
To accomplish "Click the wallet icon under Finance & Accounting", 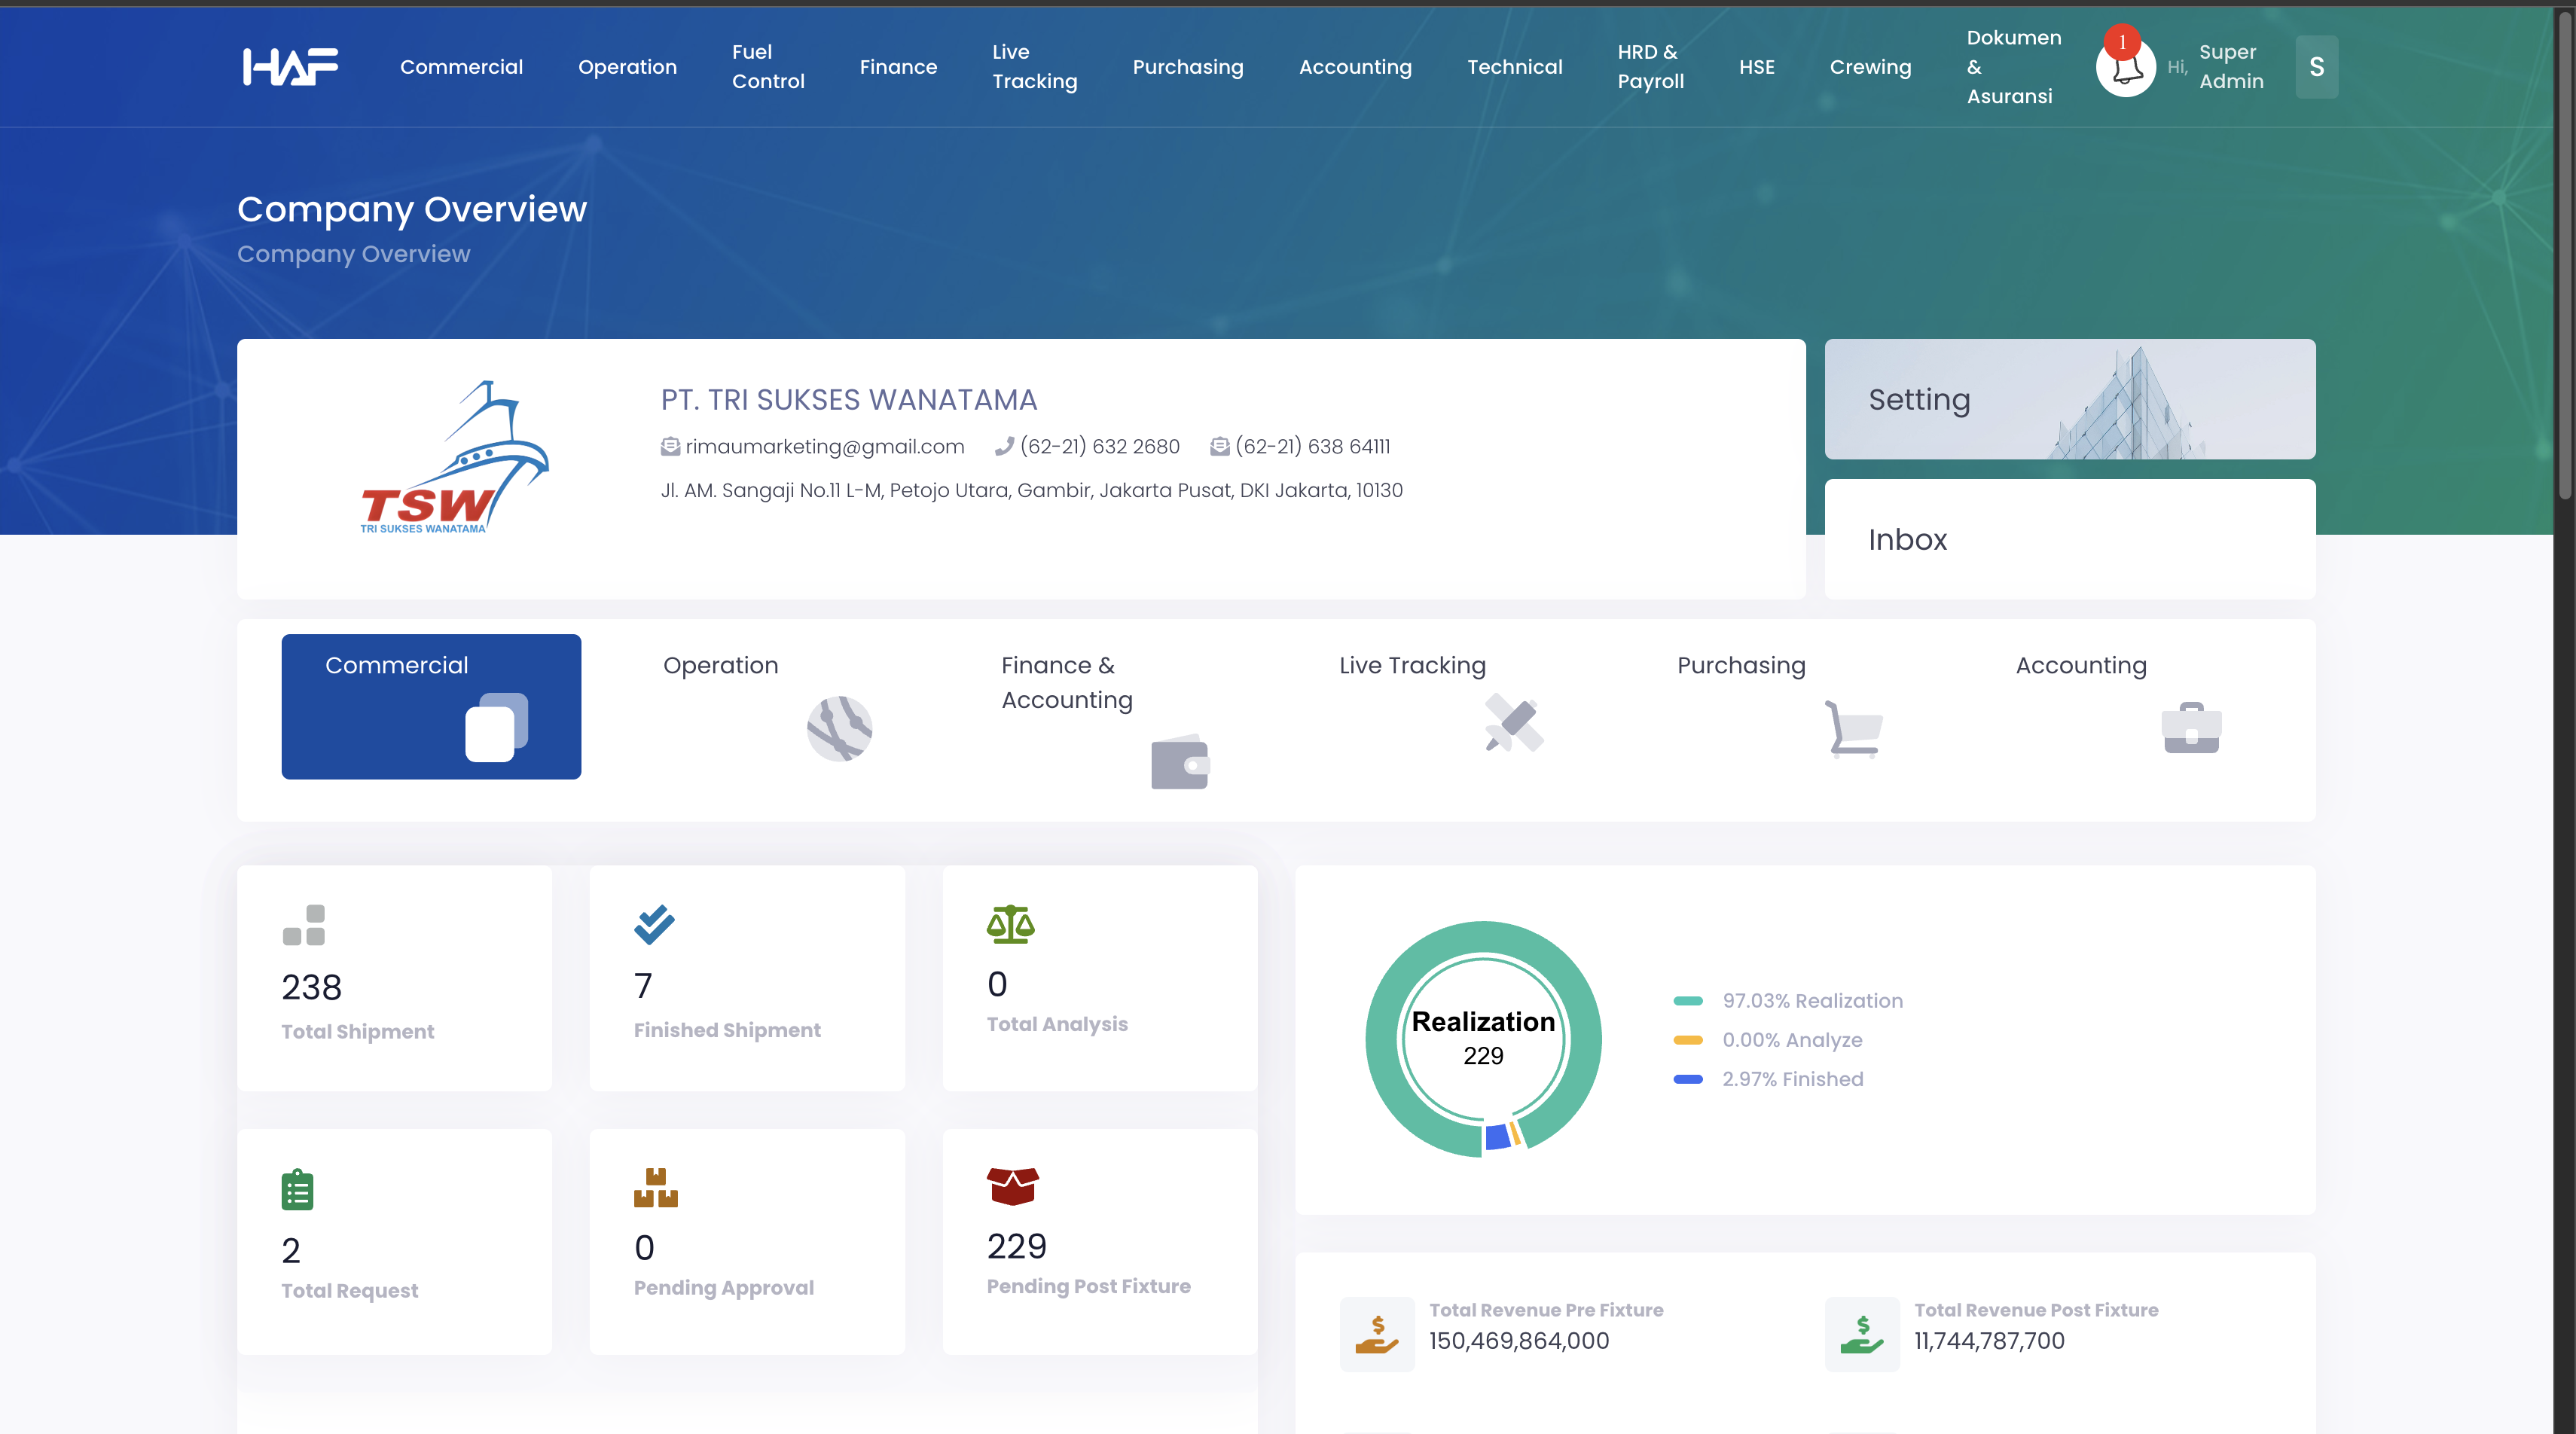I will [x=1182, y=762].
